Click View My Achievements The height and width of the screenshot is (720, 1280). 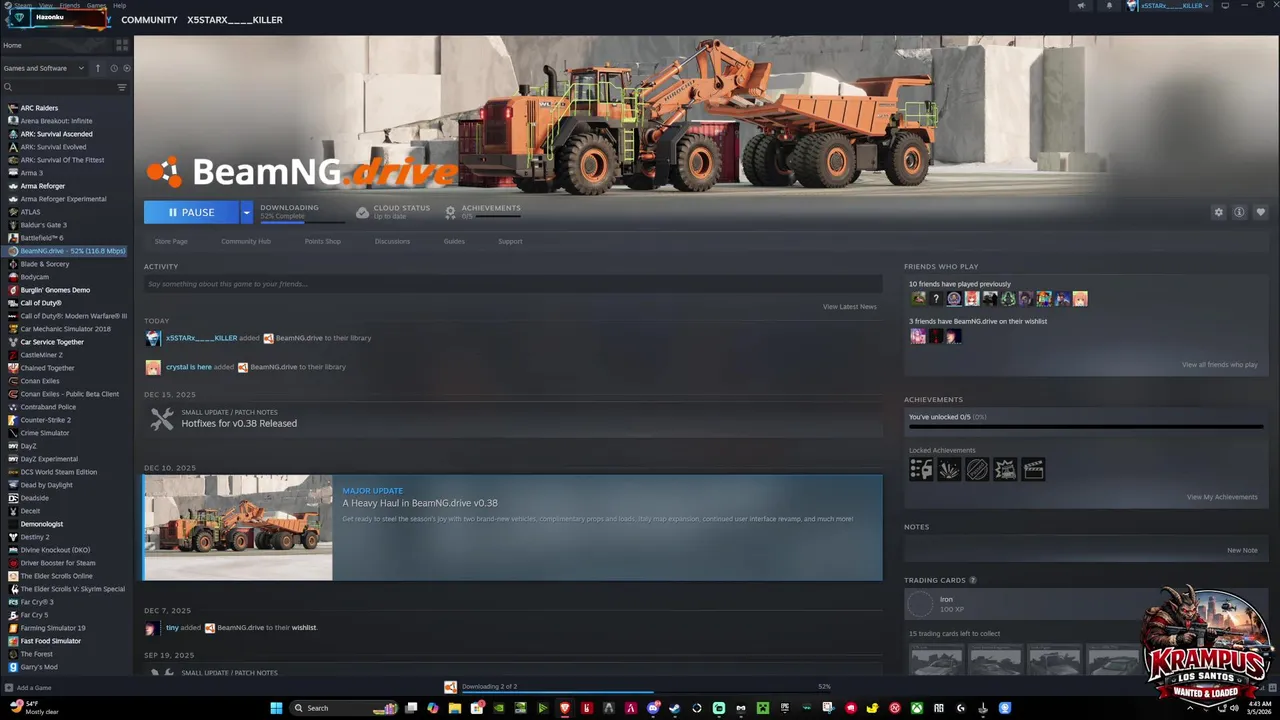tap(1222, 497)
